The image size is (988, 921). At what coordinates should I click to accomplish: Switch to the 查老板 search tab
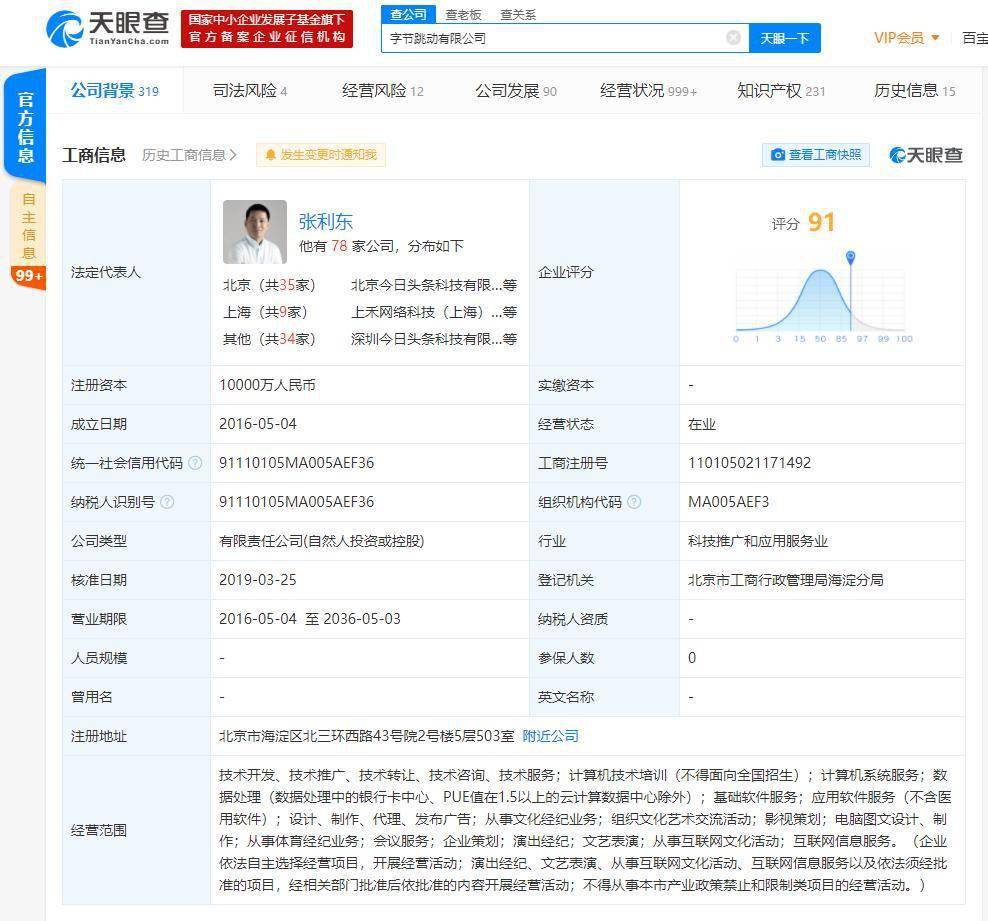(x=463, y=14)
